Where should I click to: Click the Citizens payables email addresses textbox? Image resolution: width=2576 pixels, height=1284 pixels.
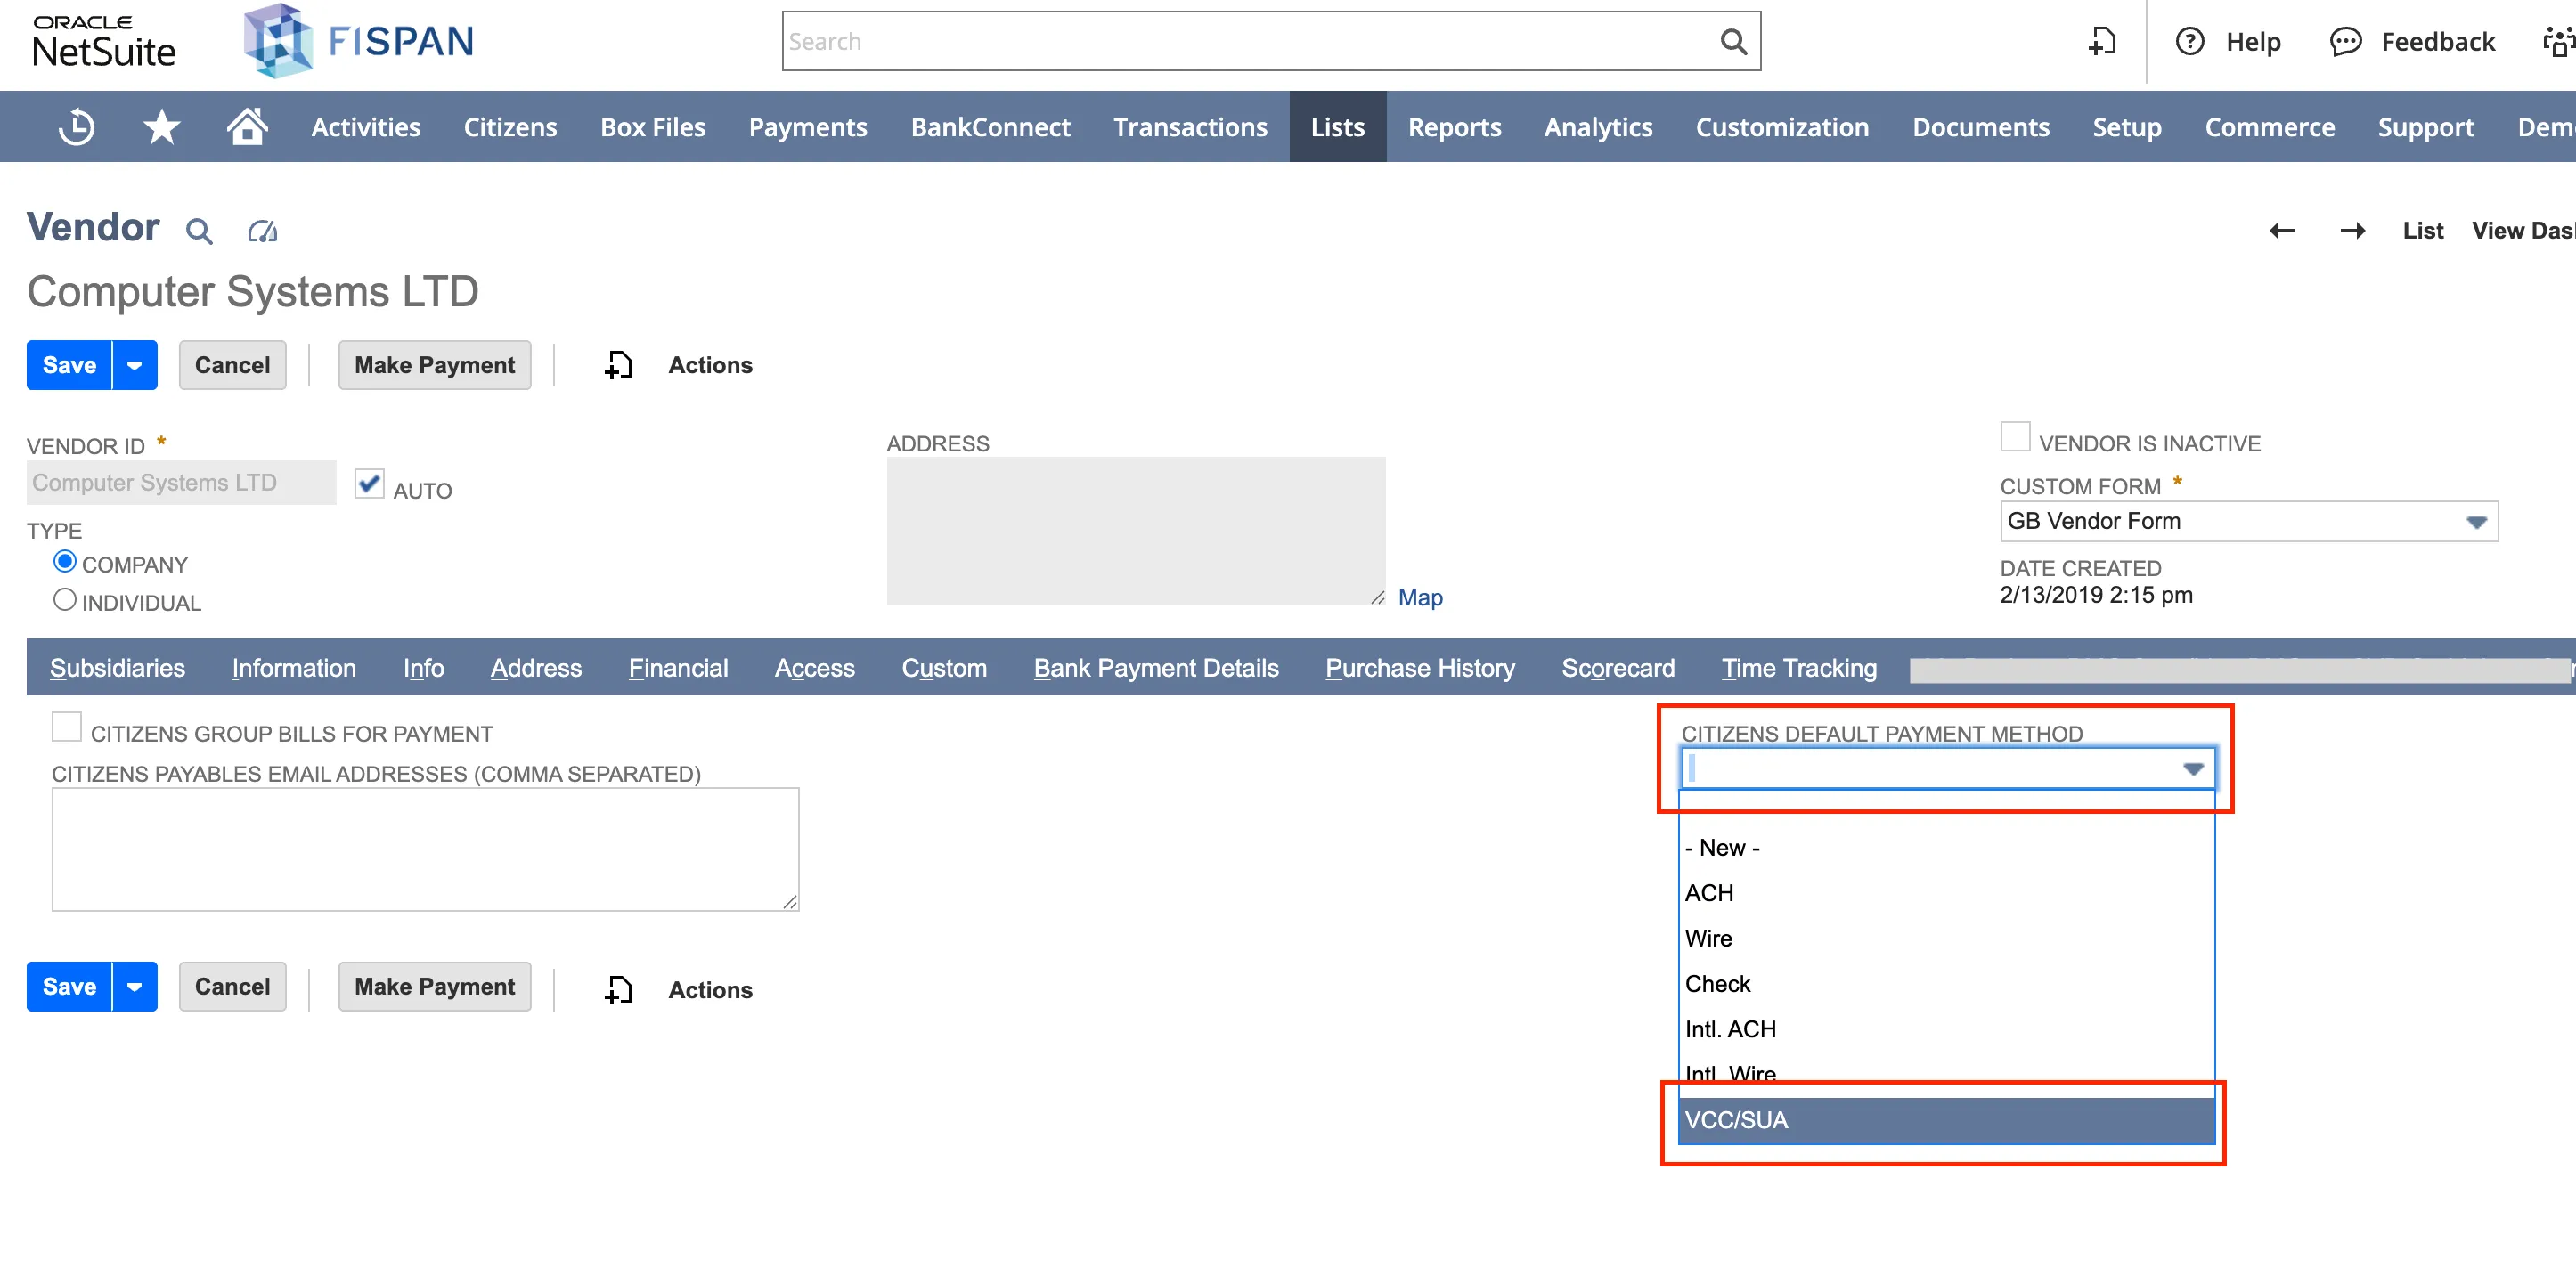pyautogui.click(x=426, y=850)
